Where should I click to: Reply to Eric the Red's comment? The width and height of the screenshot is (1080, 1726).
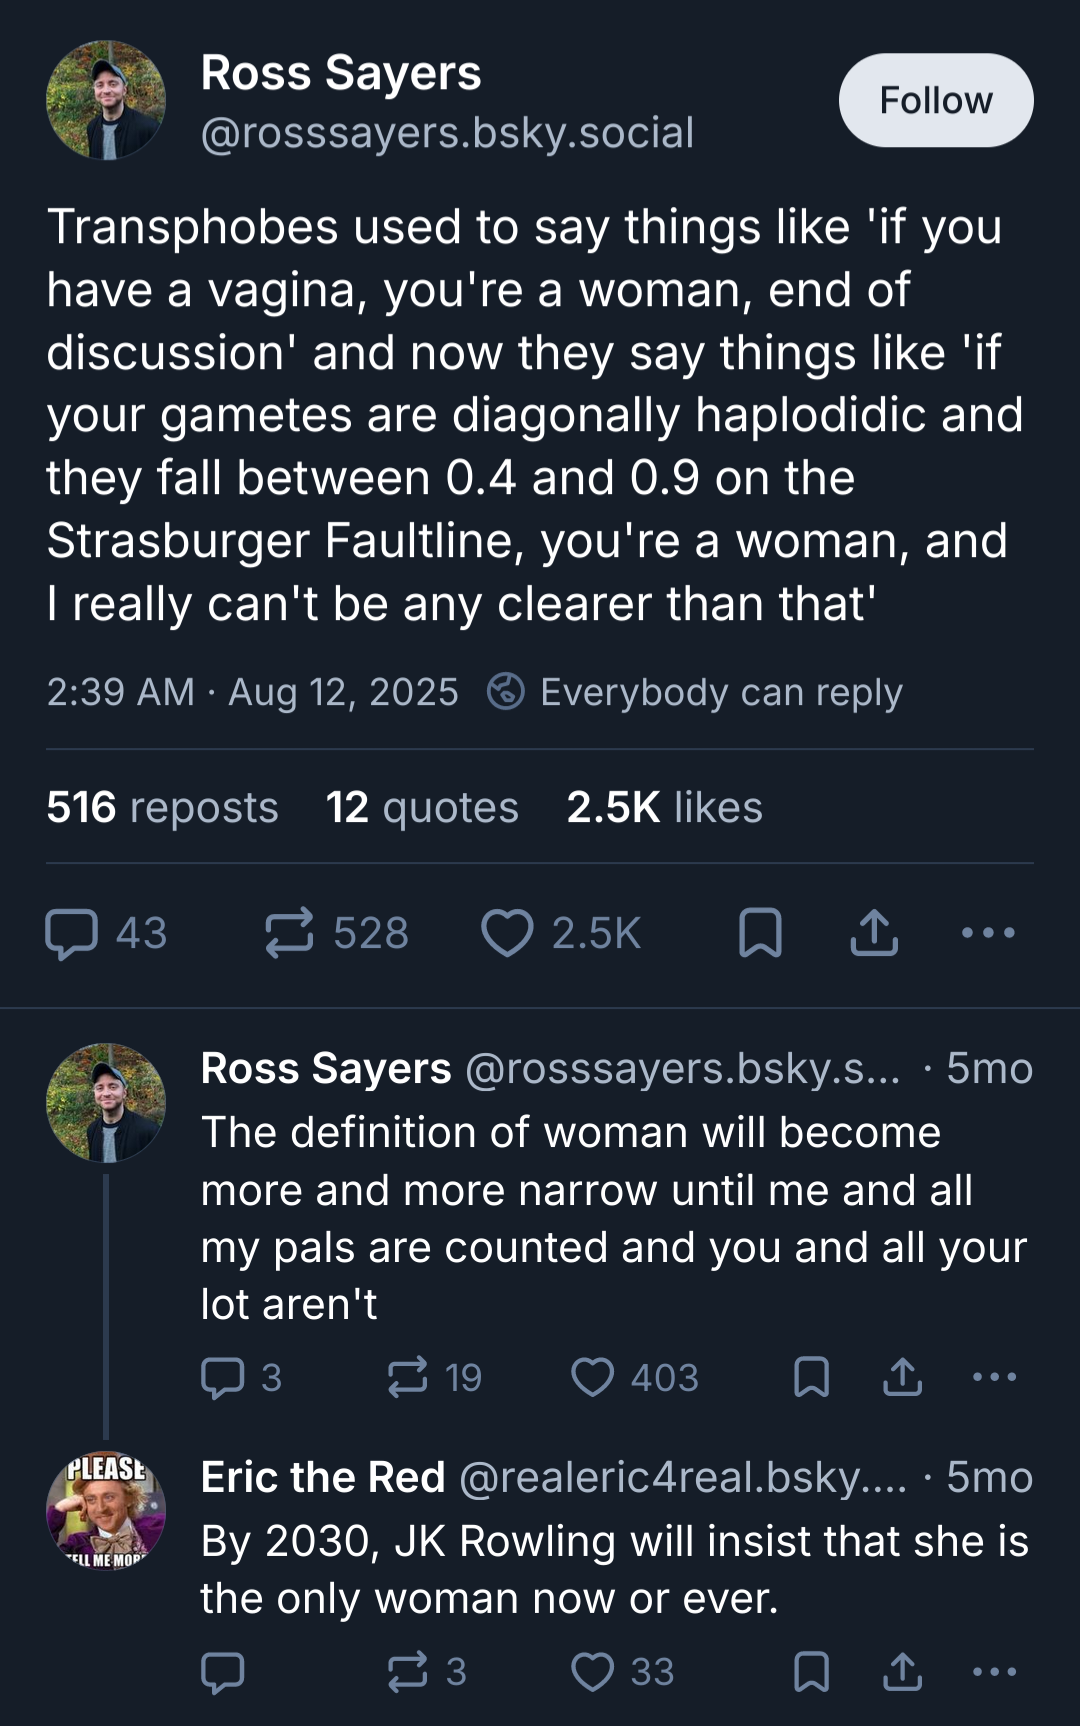point(223,1672)
